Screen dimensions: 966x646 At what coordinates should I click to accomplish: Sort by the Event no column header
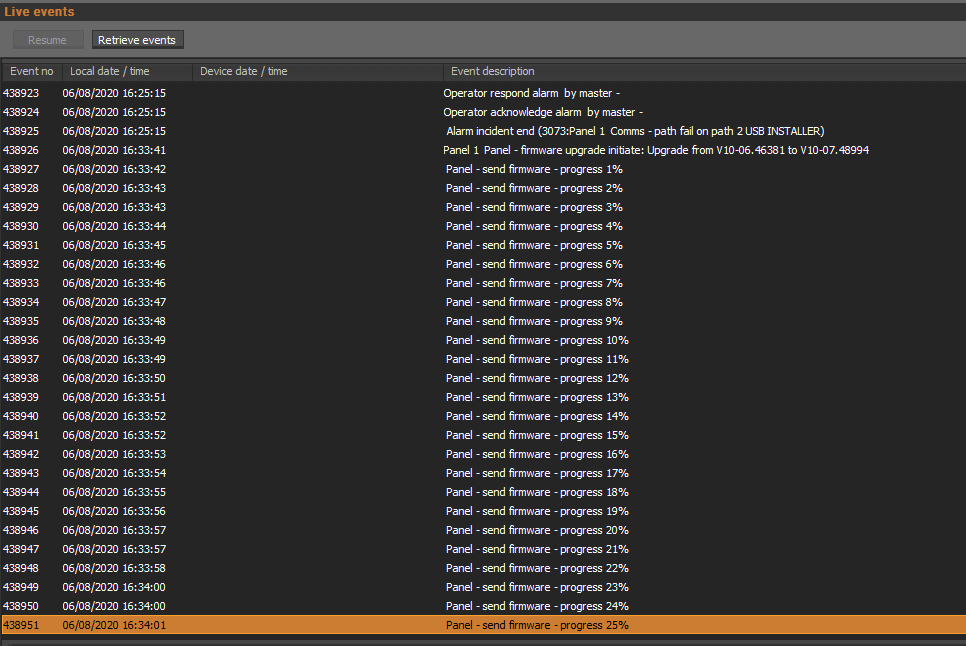[31, 71]
